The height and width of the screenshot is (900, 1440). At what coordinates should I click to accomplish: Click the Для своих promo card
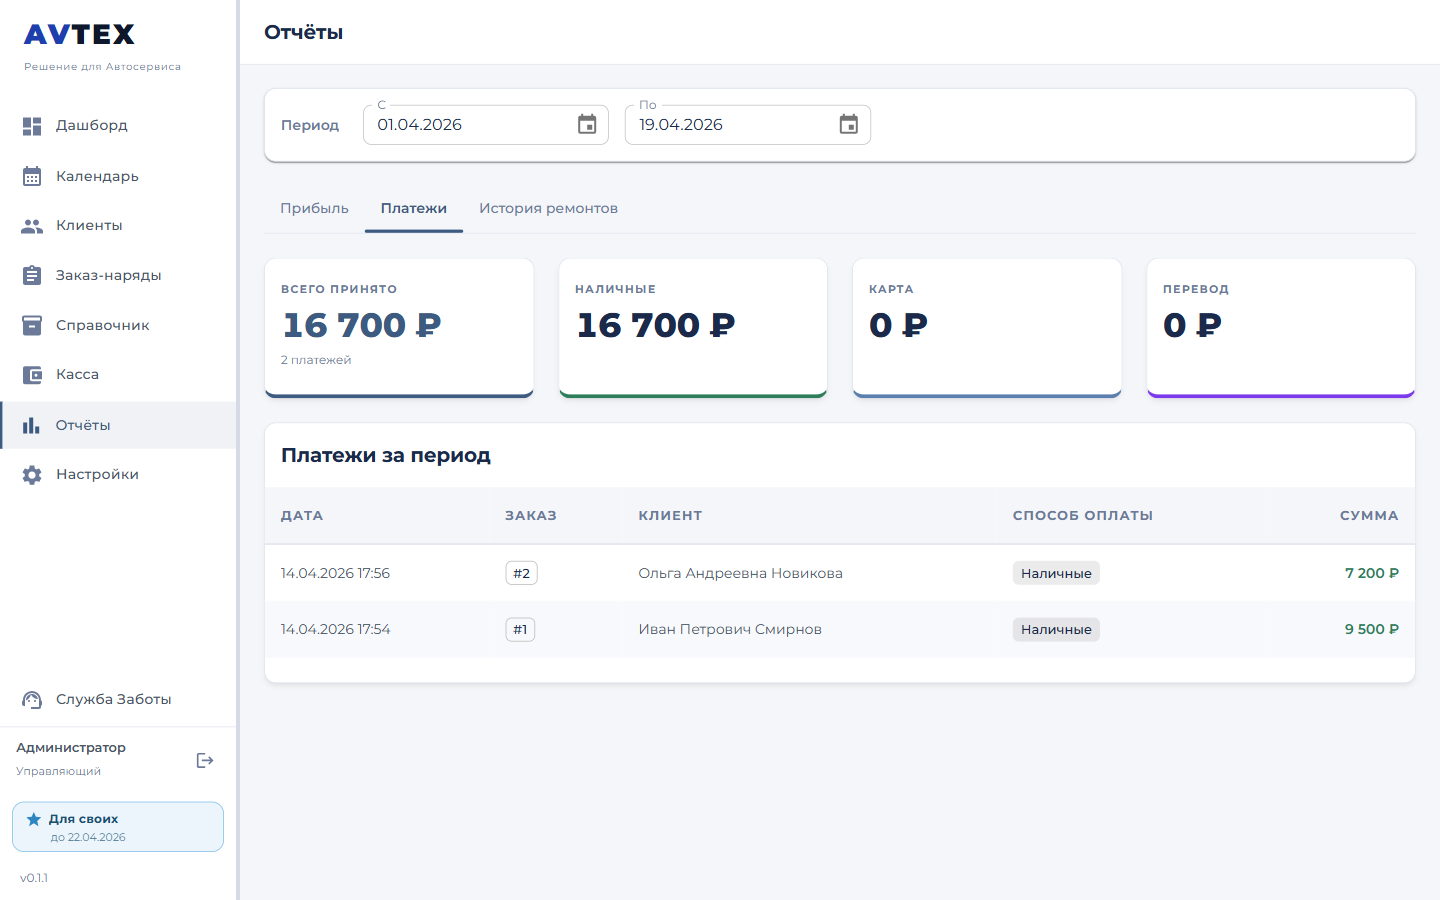tap(117, 826)
